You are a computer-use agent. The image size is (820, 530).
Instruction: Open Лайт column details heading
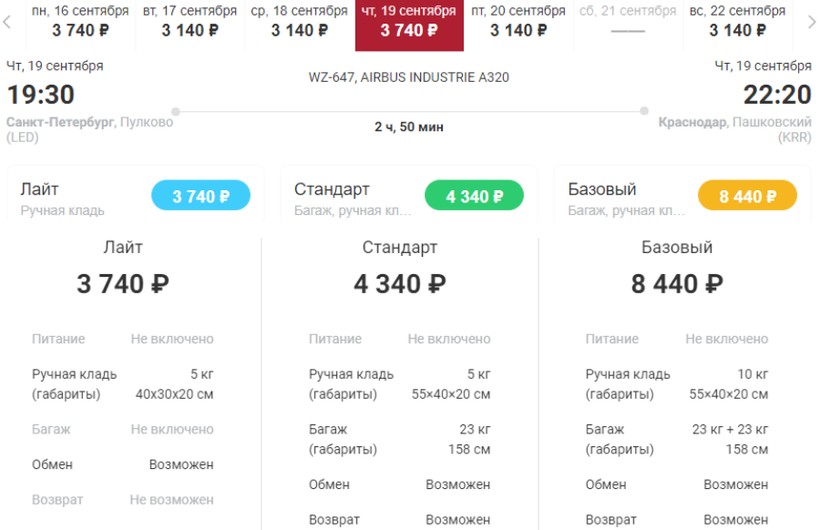[123, 247]
